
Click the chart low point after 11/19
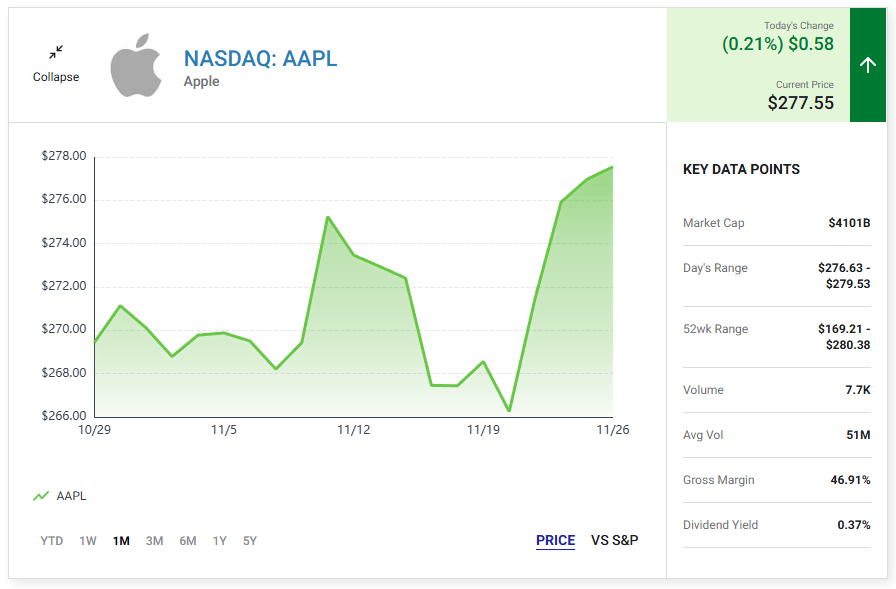coord(509,410)
